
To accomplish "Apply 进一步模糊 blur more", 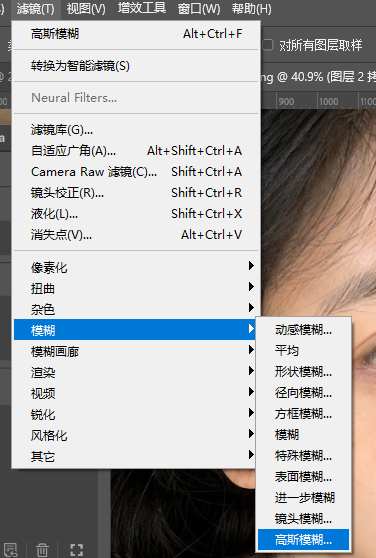I will tap(303, 498).
